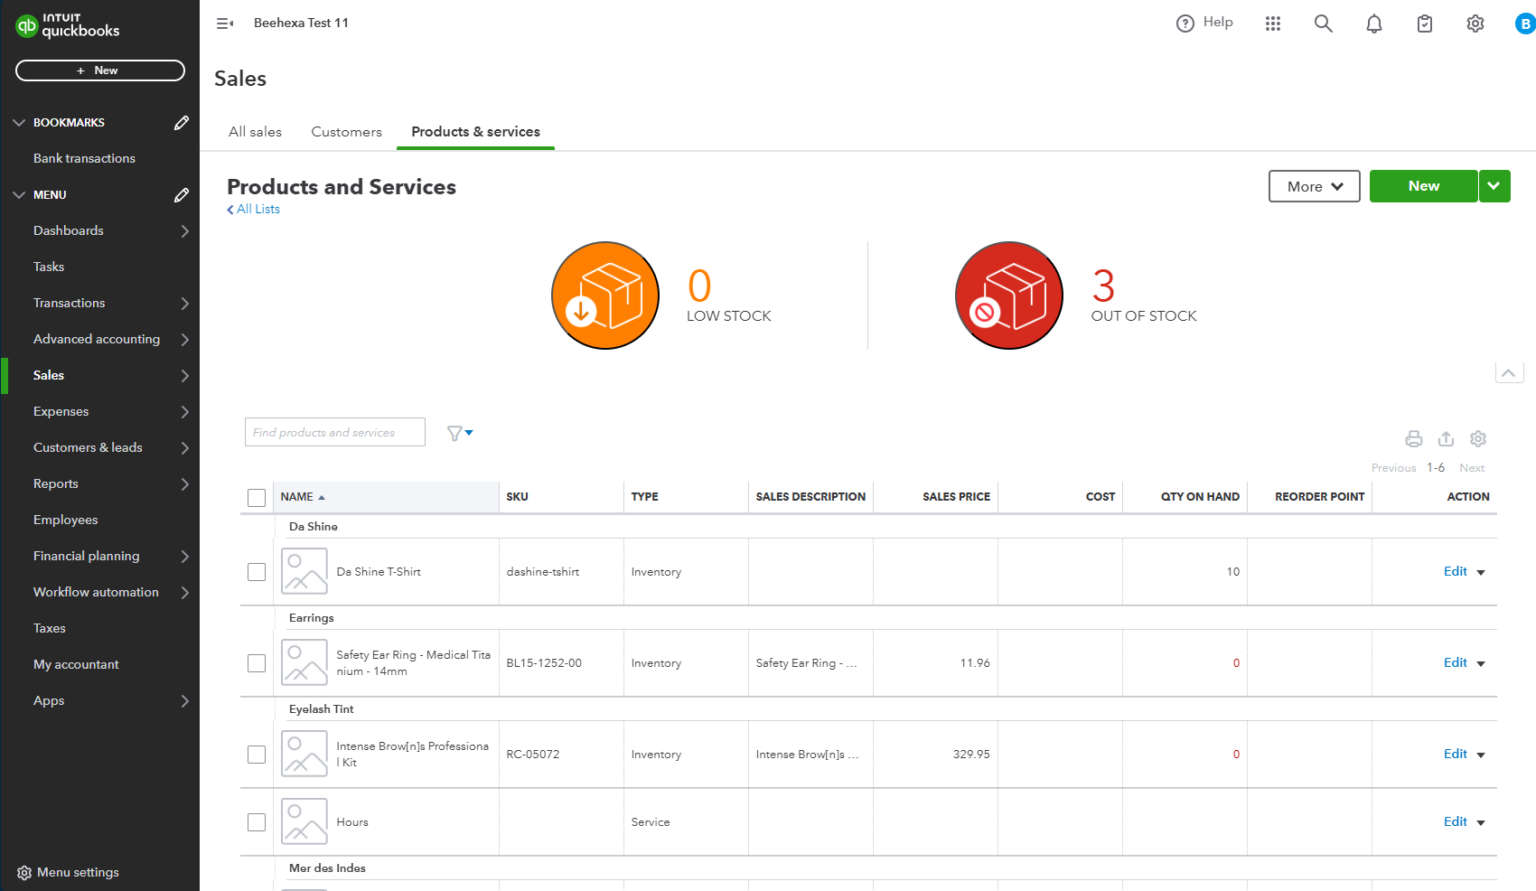Image resolution: width=1536 pixels, height=891 pixels.
Task: Open the apps grid icon in top bar
Action: pyautogui.click(x=1272, y=22)
